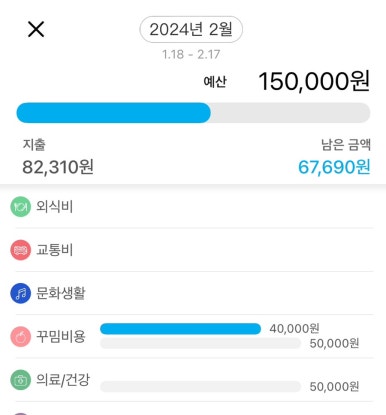Select the 꾸밈비용 category label
The width and height of the screenshot is (386, 415).
[61, 336]
